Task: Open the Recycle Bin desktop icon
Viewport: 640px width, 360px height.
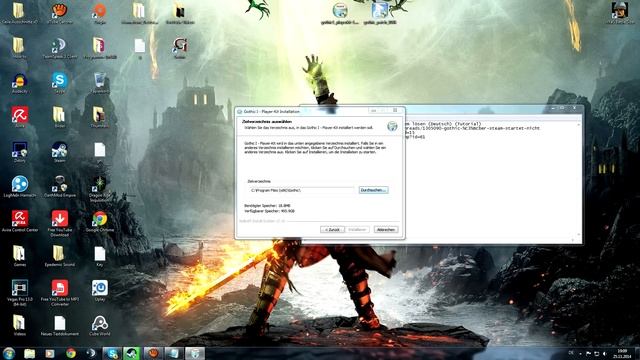Action: 100,83
